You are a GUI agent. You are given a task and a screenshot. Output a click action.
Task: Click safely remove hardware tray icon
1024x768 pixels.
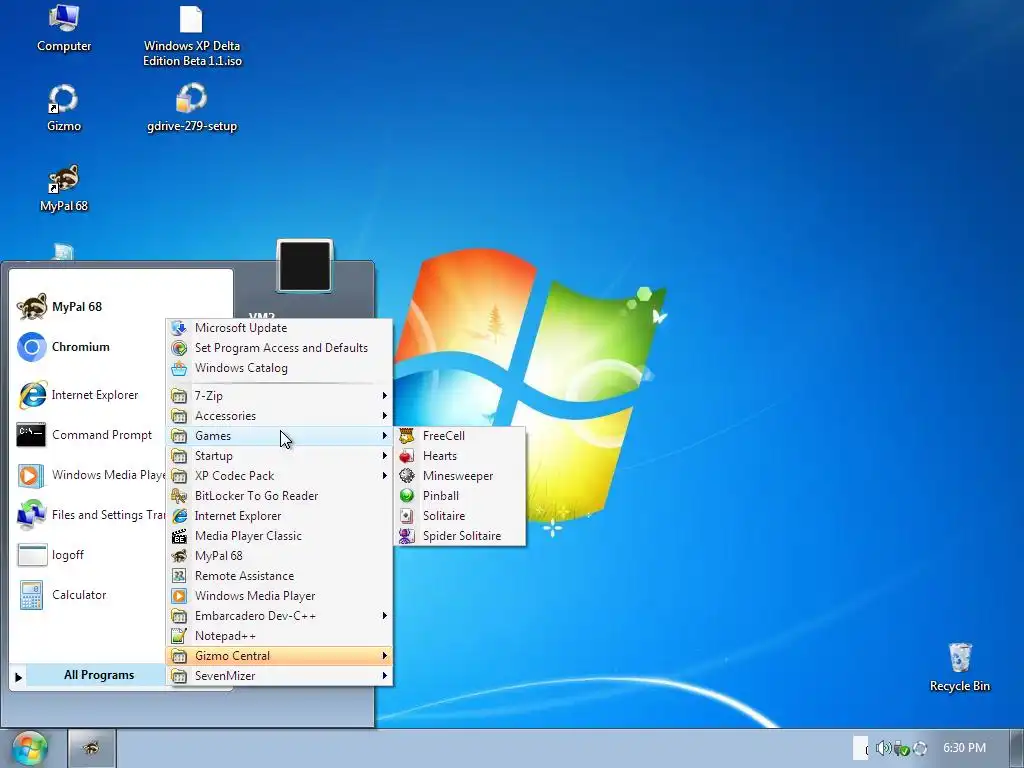[902, 748]
